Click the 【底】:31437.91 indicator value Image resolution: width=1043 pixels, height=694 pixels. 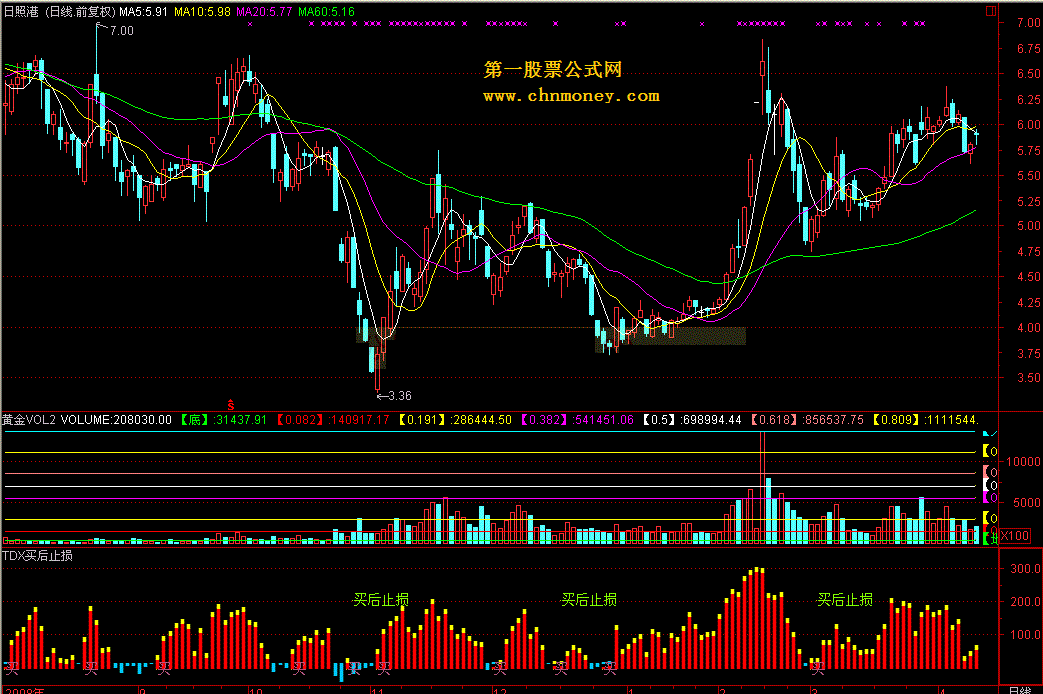(x=224, y=420)
